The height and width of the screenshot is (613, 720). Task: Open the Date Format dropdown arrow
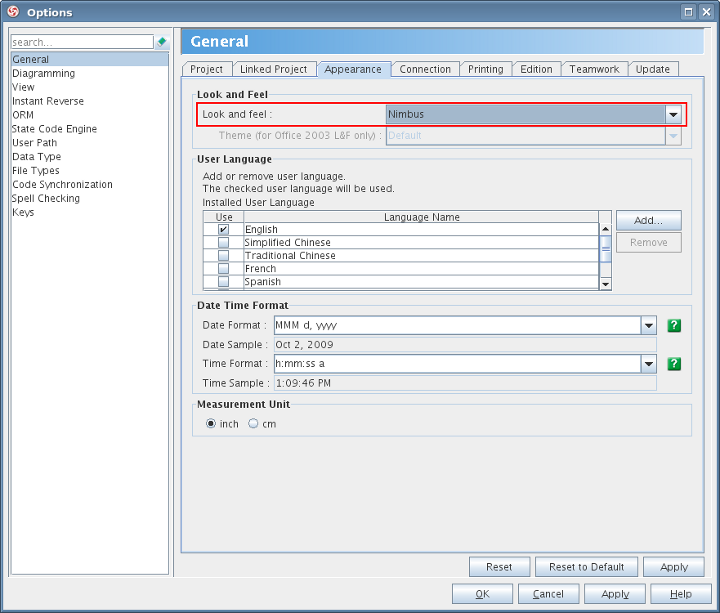[648, 326]
